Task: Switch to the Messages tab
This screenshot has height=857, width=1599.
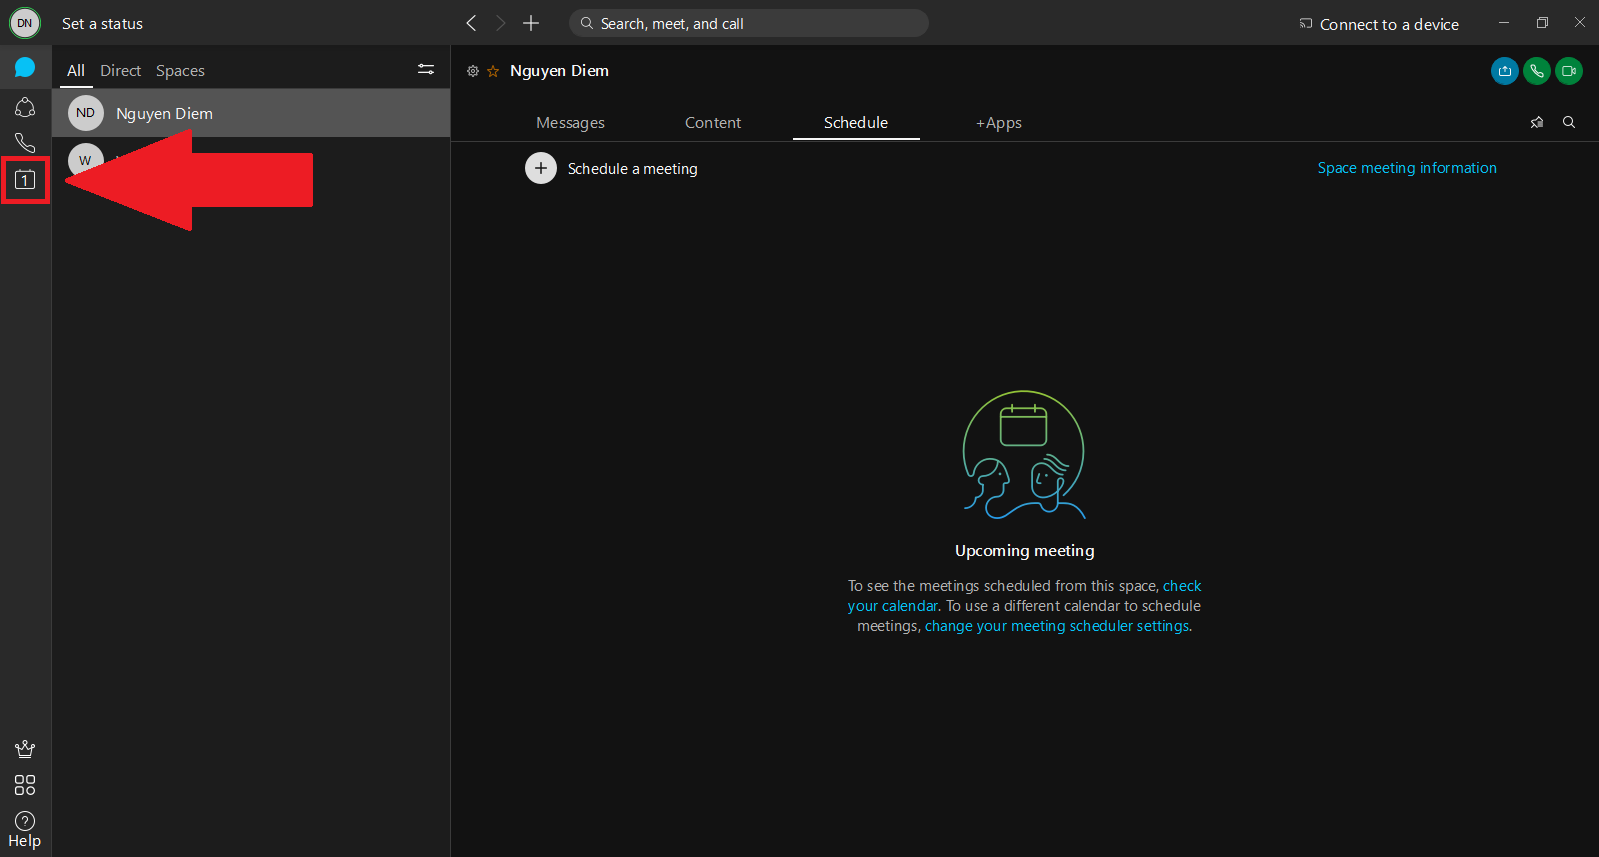Action: click(570, 123)
